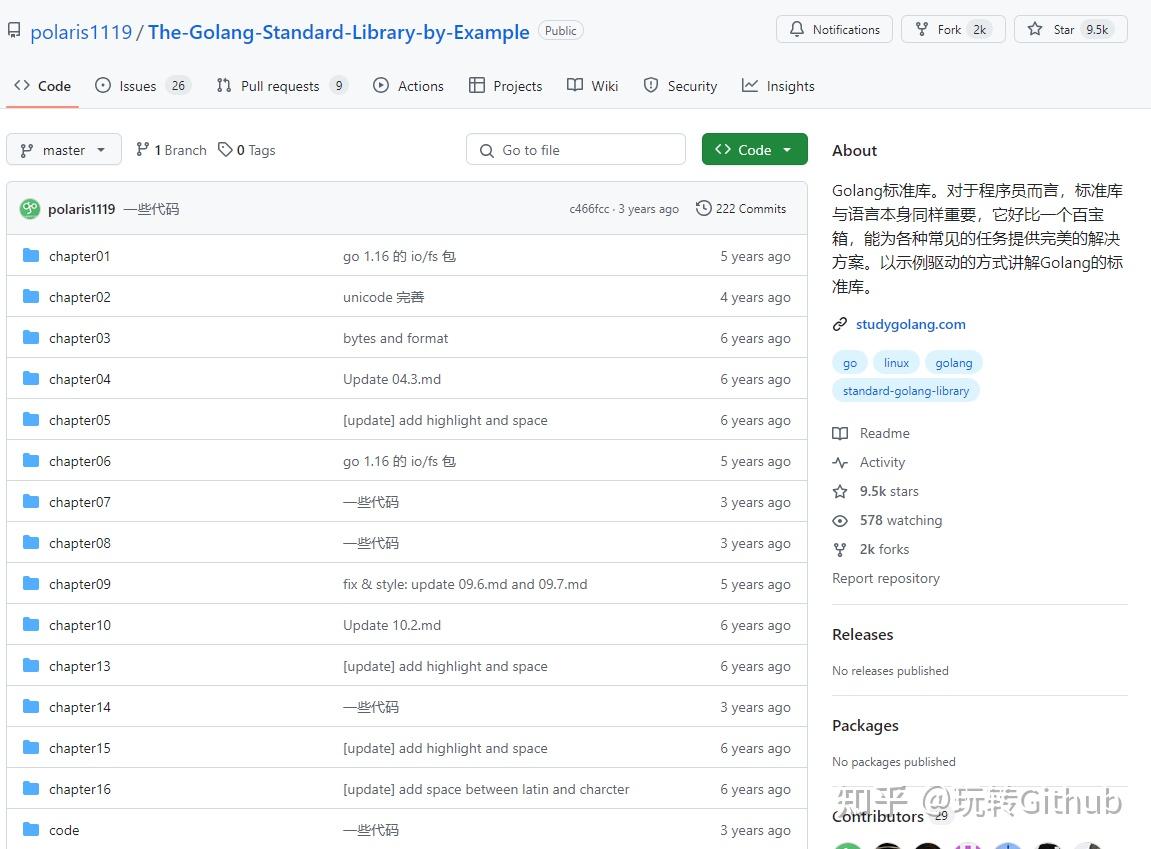Click the Security shield icon
Viewport: 1151px width, 849px height.
[651, 86]
